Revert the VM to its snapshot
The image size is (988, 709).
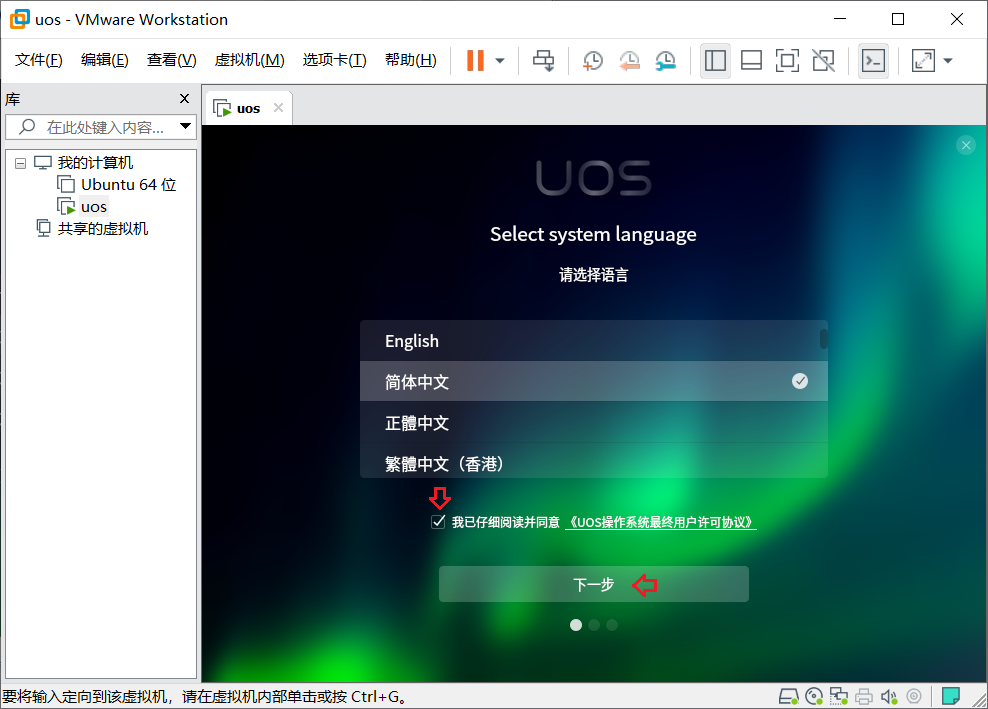pyautogui.click(x=629, y=61)
